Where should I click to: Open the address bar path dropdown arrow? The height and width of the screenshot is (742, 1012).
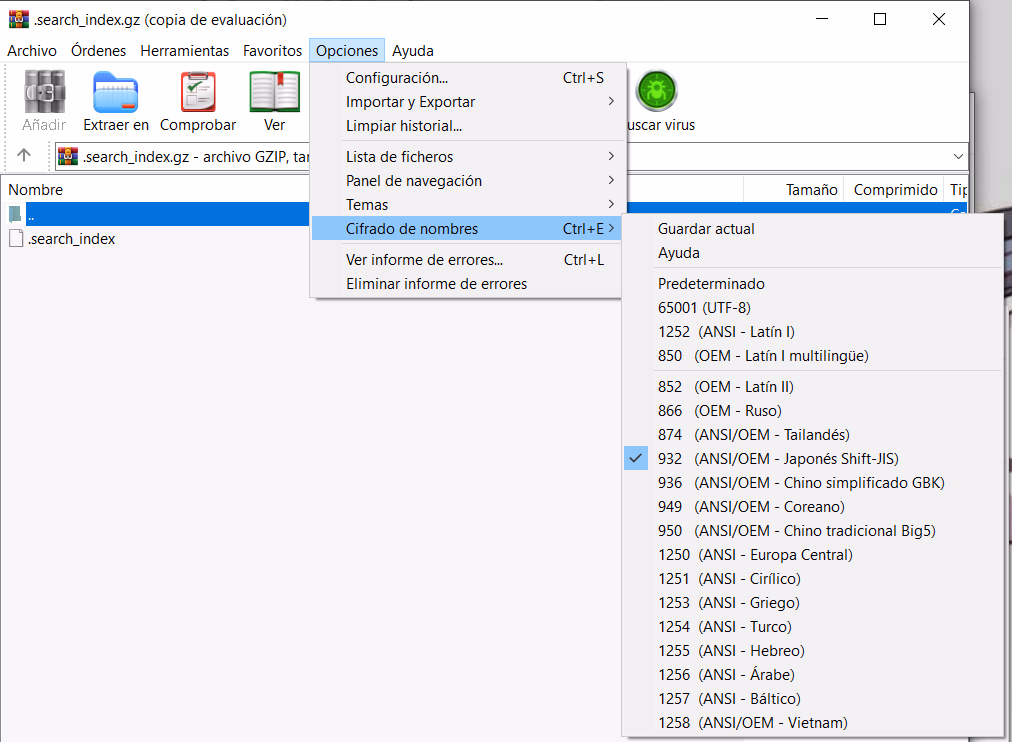[x=958, y=157]
